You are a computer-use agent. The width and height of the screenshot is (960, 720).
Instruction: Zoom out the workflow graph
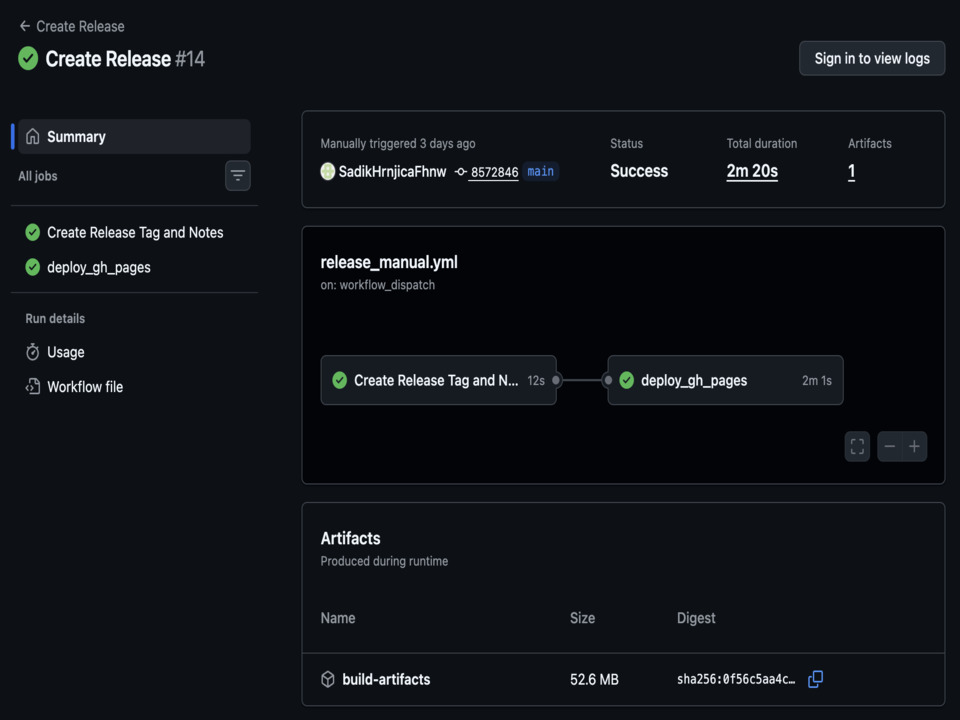coord(890,446)
